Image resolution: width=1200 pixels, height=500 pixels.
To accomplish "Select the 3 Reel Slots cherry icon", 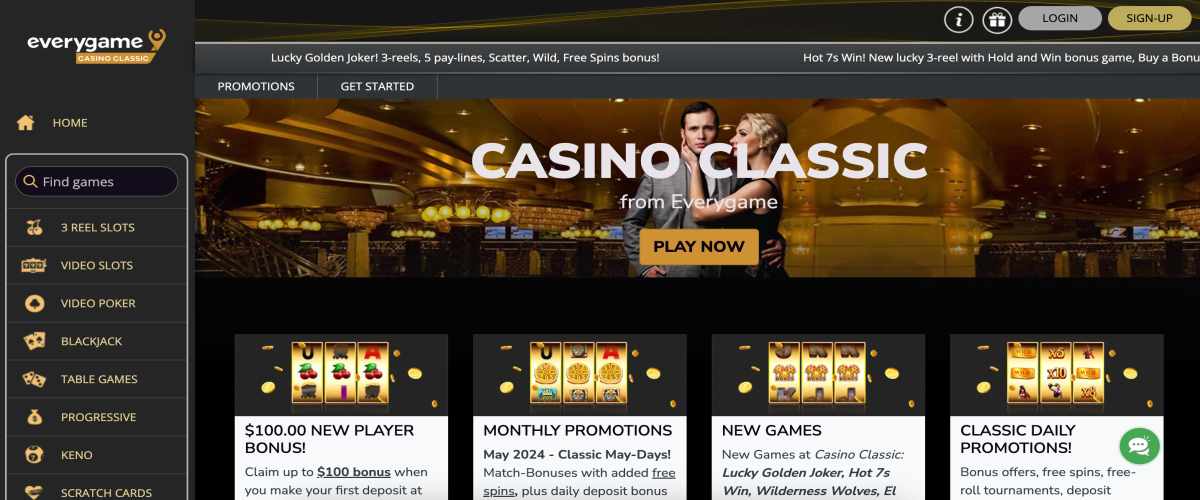I will [34, 227].
